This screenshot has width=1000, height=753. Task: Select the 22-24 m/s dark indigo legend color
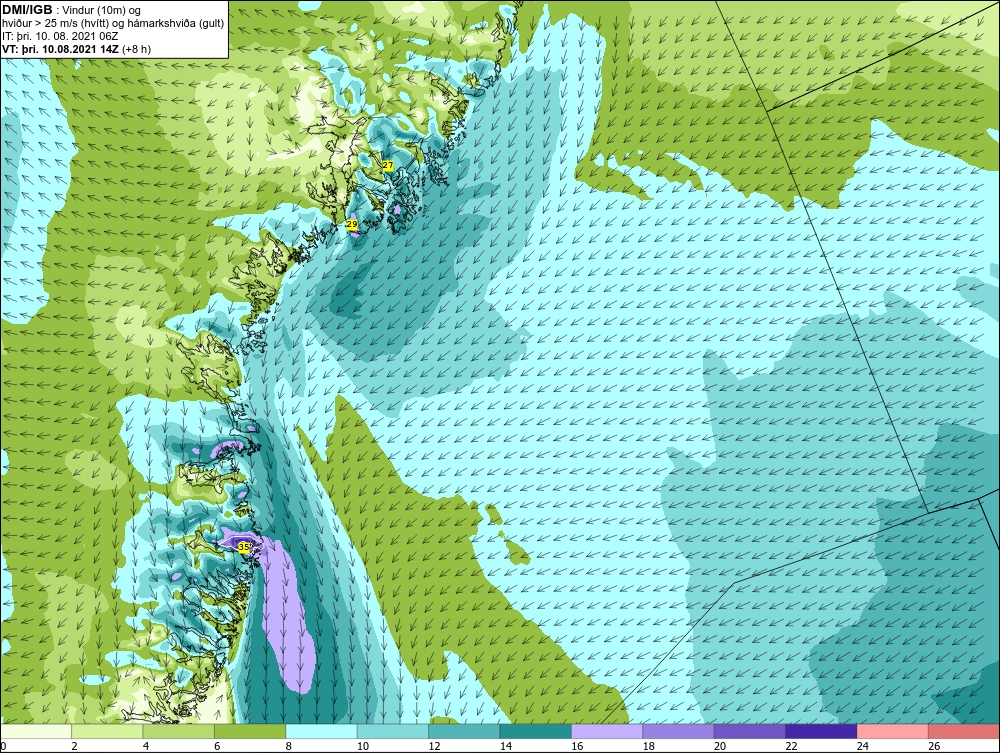[821, 731]
